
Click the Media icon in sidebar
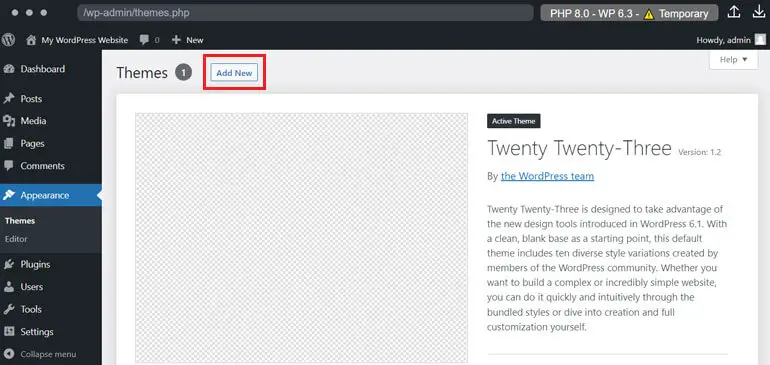click(9, 121)
